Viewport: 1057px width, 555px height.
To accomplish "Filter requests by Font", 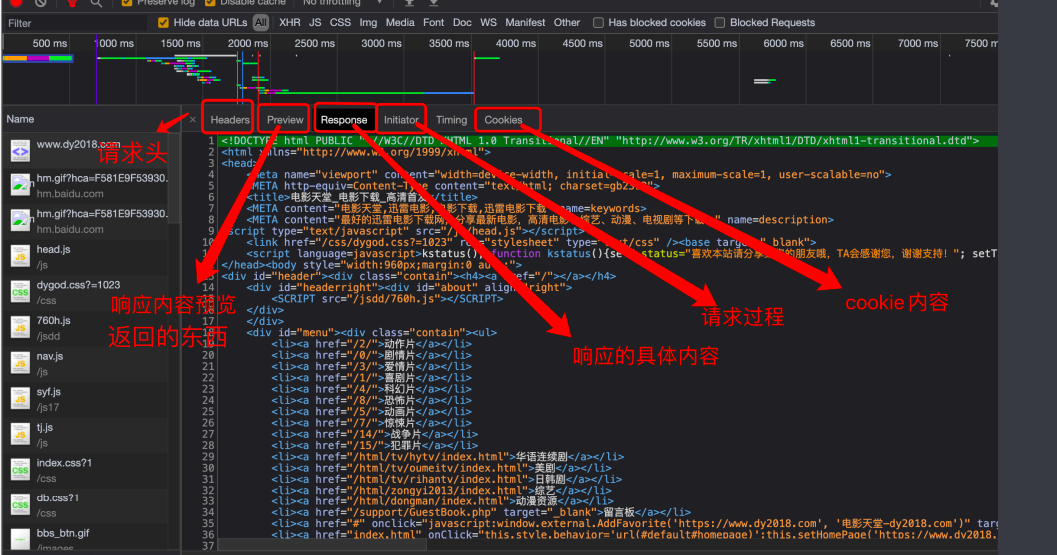I will point(433,22).
